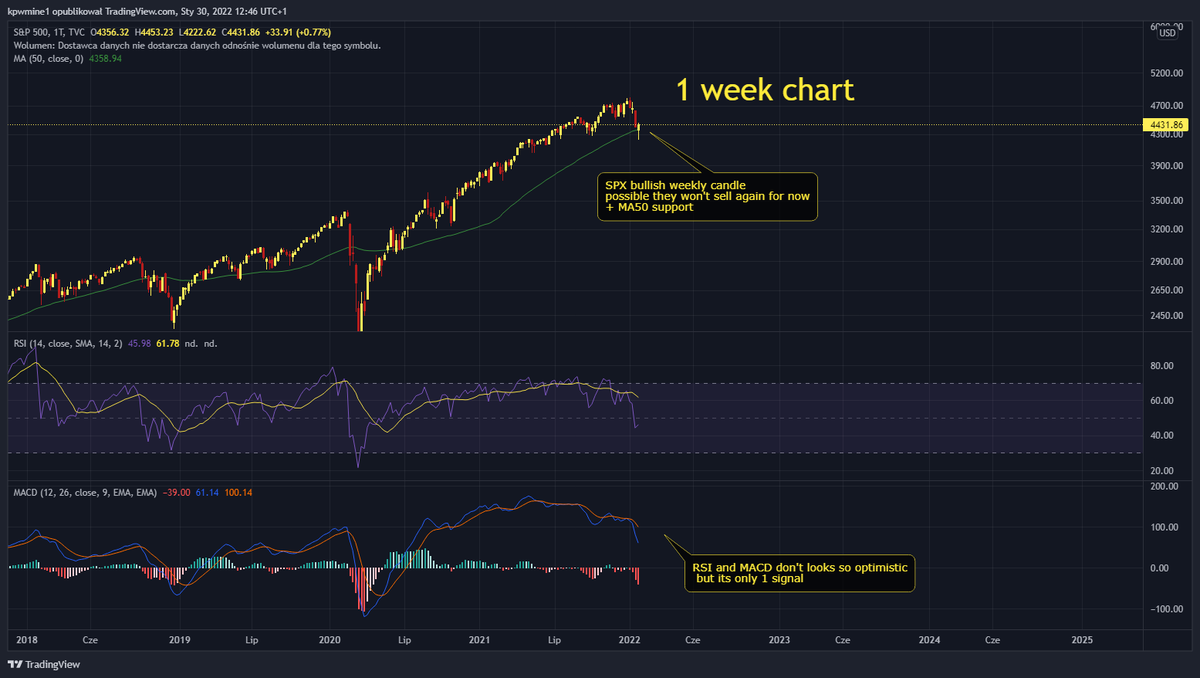This screenshot has width=1200, height=678.
Task: Click the 5200.00 price axis label
Action: [1165, 74]
